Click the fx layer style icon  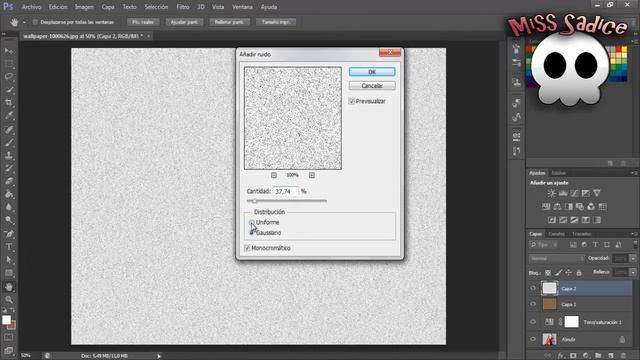[561, 356]
